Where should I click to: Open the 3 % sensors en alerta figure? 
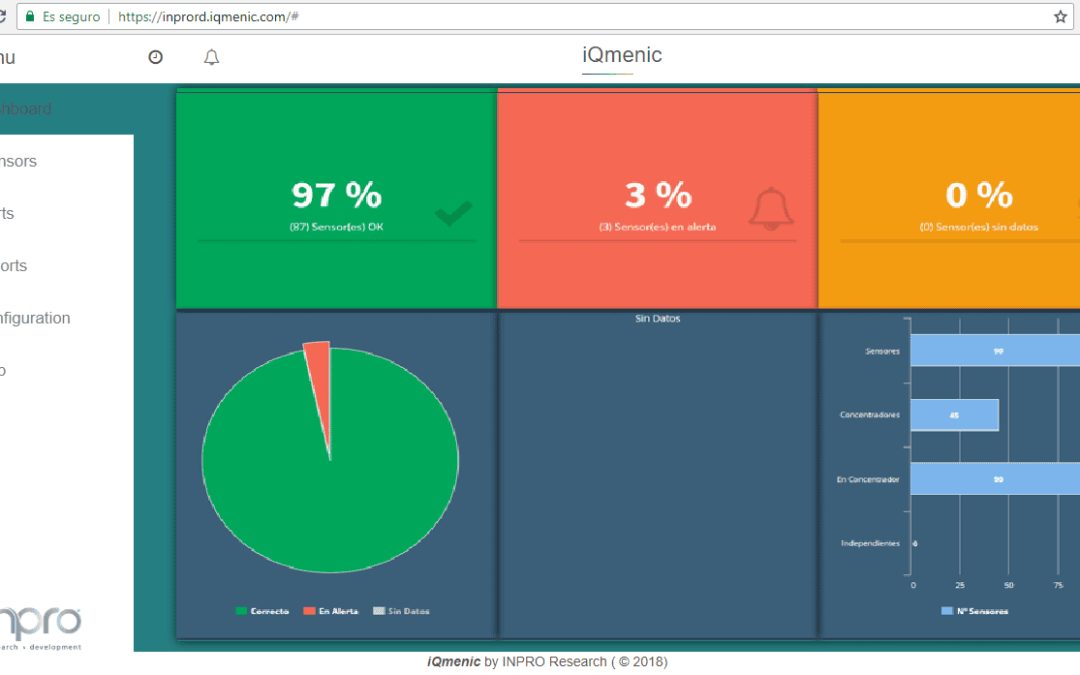(658, 195)
